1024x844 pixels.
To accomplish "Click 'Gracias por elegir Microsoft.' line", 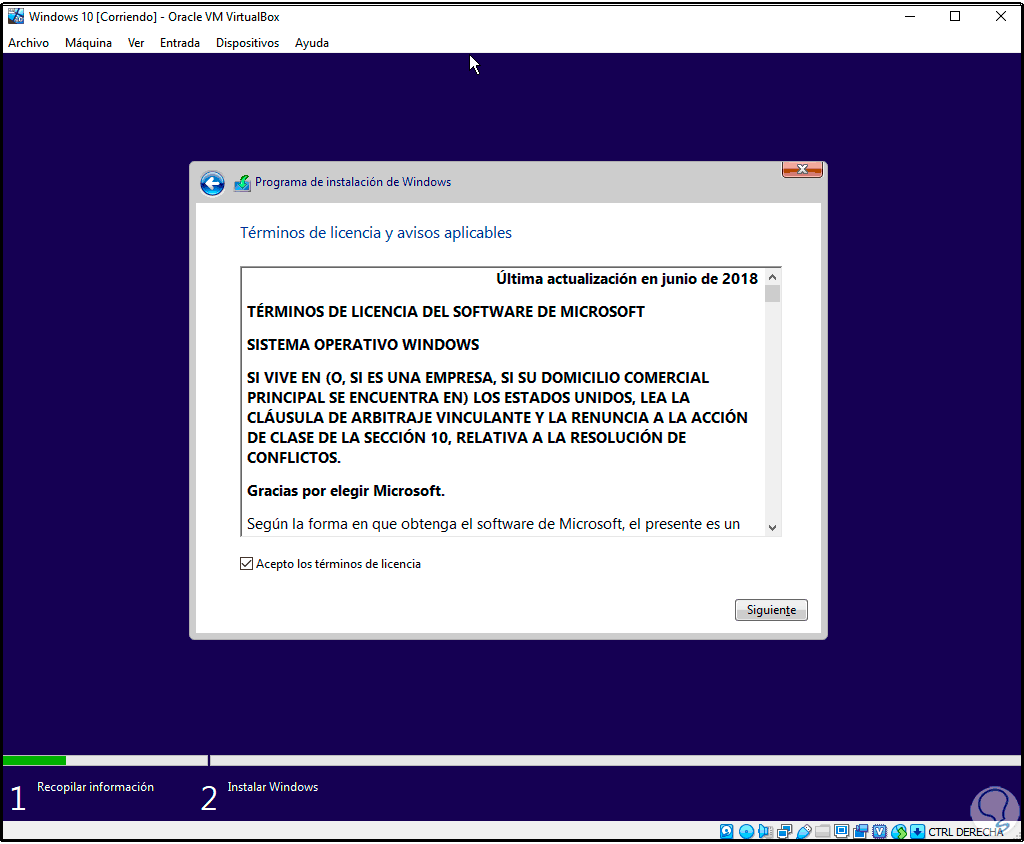I will (x=345, y=491).
